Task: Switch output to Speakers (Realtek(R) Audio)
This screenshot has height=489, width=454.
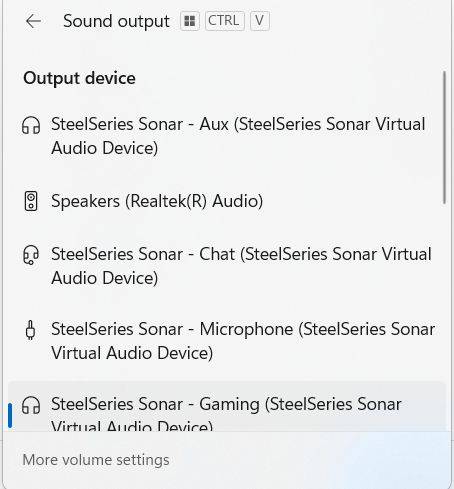Action: point(227,201)
